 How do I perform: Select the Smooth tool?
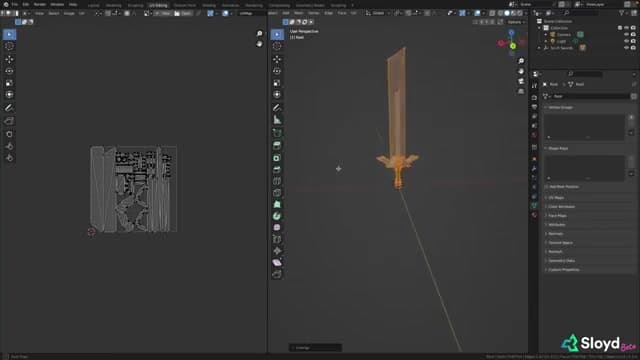click(277, 228)
